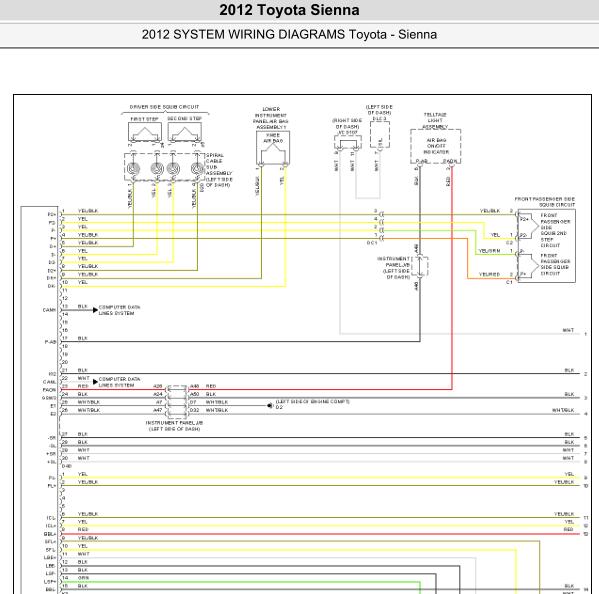The height and width of the screenshot is (594, 599).
Task: Click the 'RED' wire label at pin 23
Action: click(83, 386)
